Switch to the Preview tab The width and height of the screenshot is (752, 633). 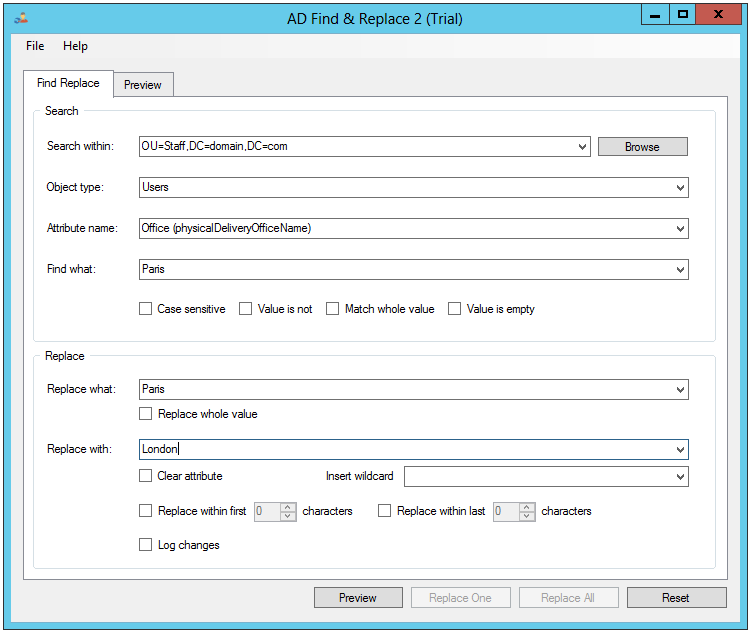[143, 85]
